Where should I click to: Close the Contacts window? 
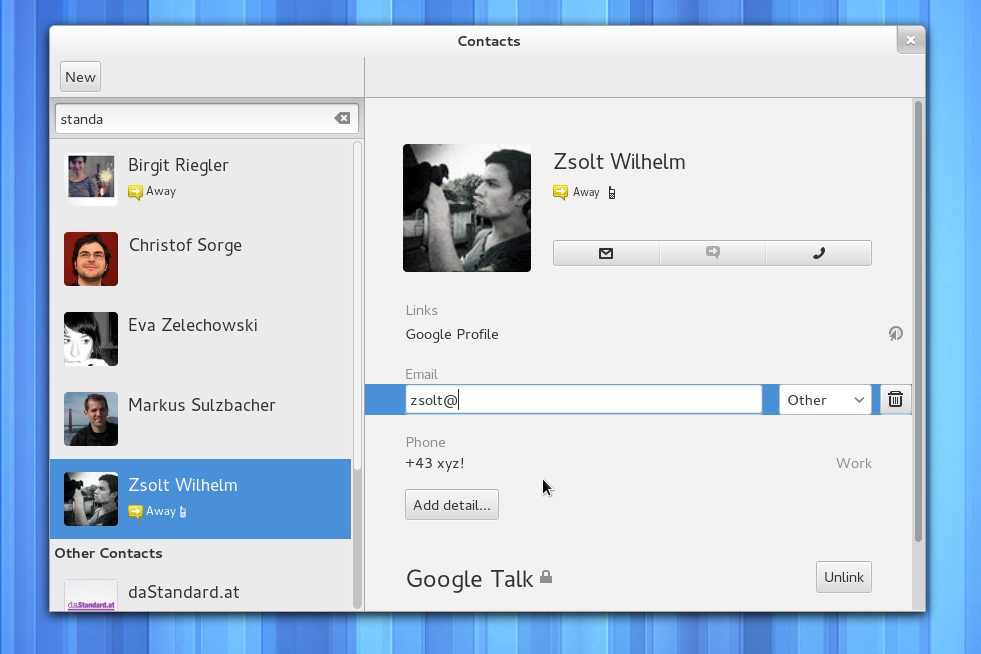(911, 40)
